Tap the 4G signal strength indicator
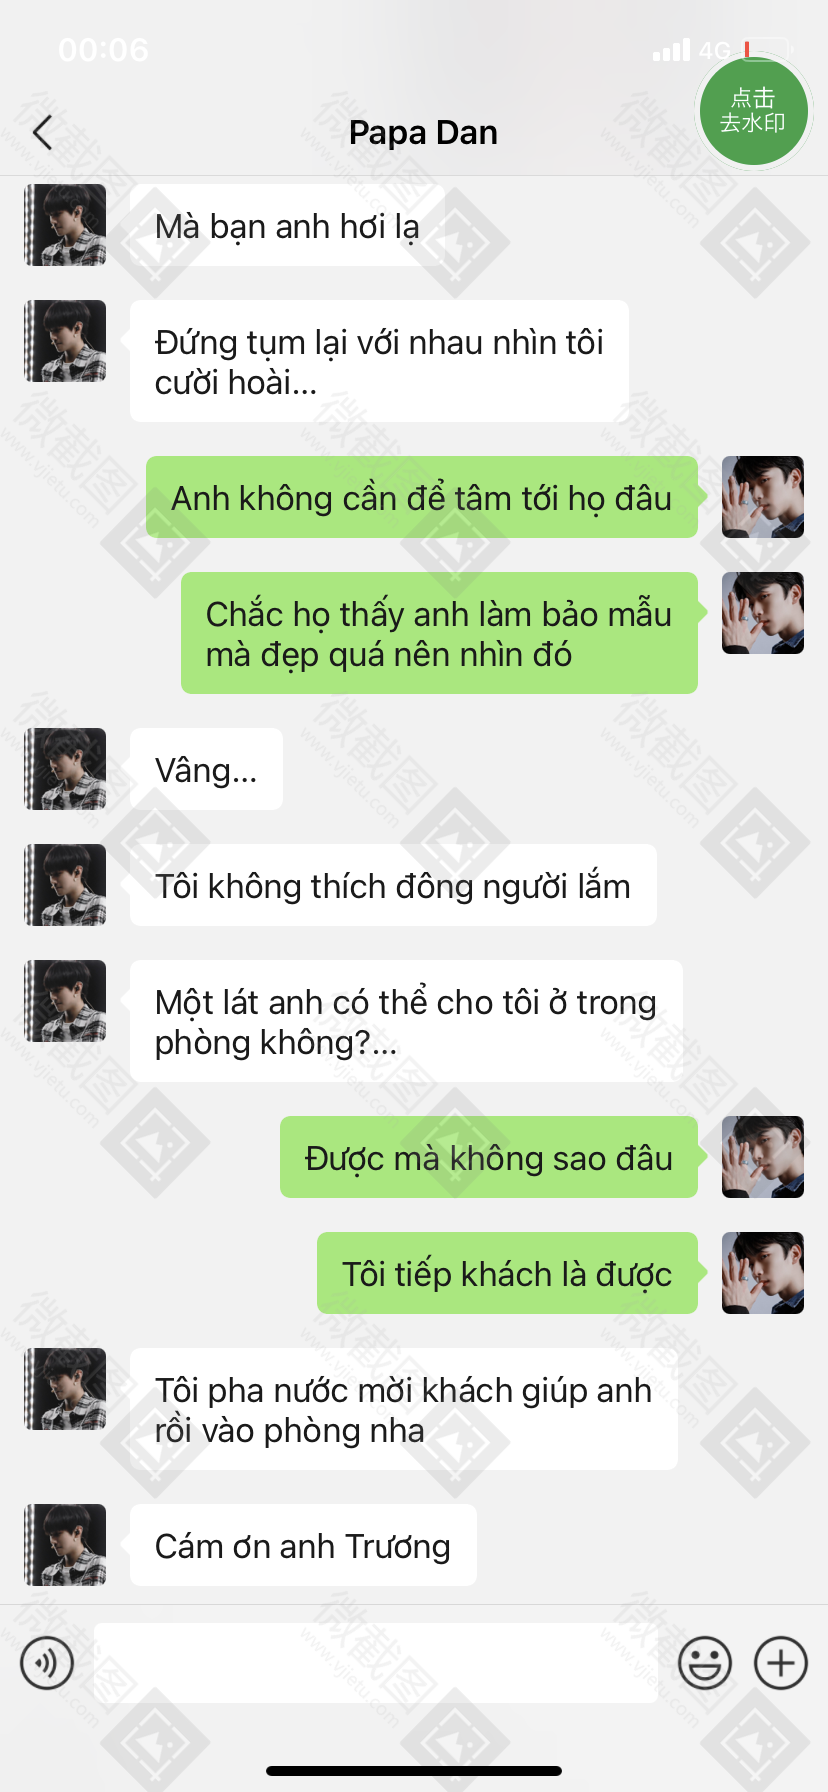828x1792 pixels. [x=691, y=49]
